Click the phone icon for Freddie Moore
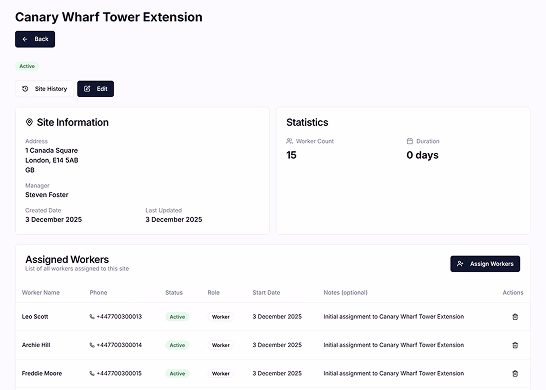This screenshot has height=390, width=546. click(92, 373)
